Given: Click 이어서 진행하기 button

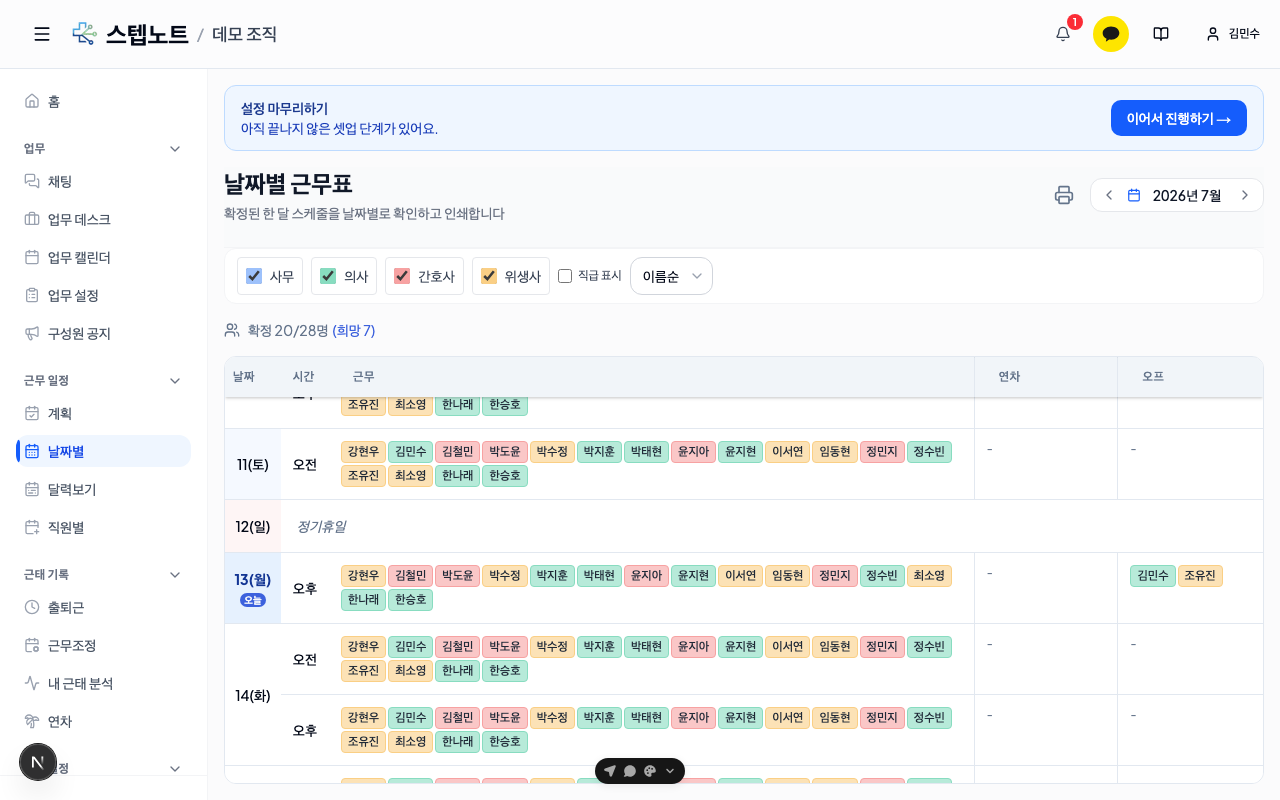Looking at the screenshot, I should pos(1179,118).
